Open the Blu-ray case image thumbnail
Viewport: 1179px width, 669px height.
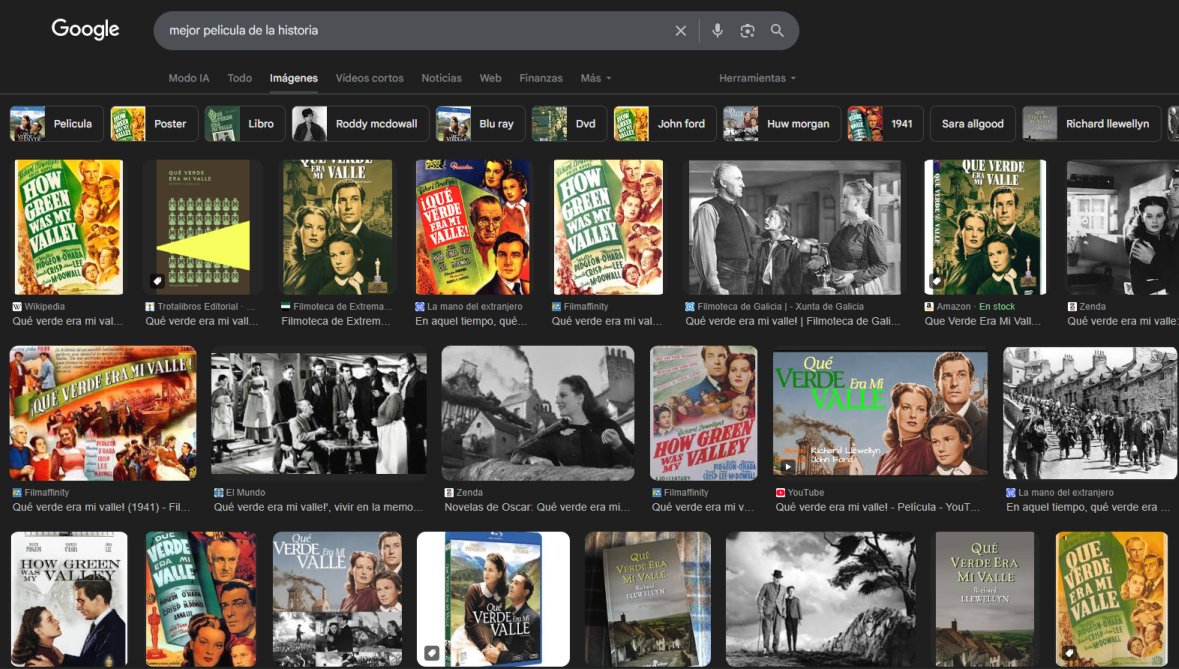click(x=493, y=599)
